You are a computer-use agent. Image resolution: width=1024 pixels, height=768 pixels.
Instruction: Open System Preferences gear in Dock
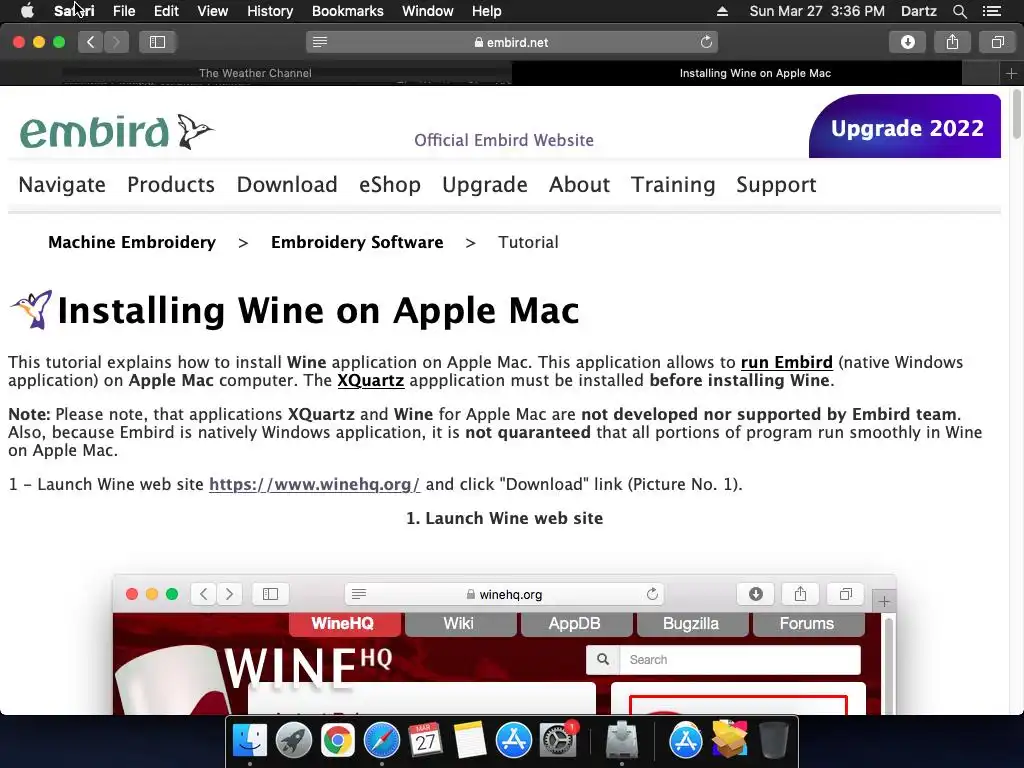coord(558,740)
